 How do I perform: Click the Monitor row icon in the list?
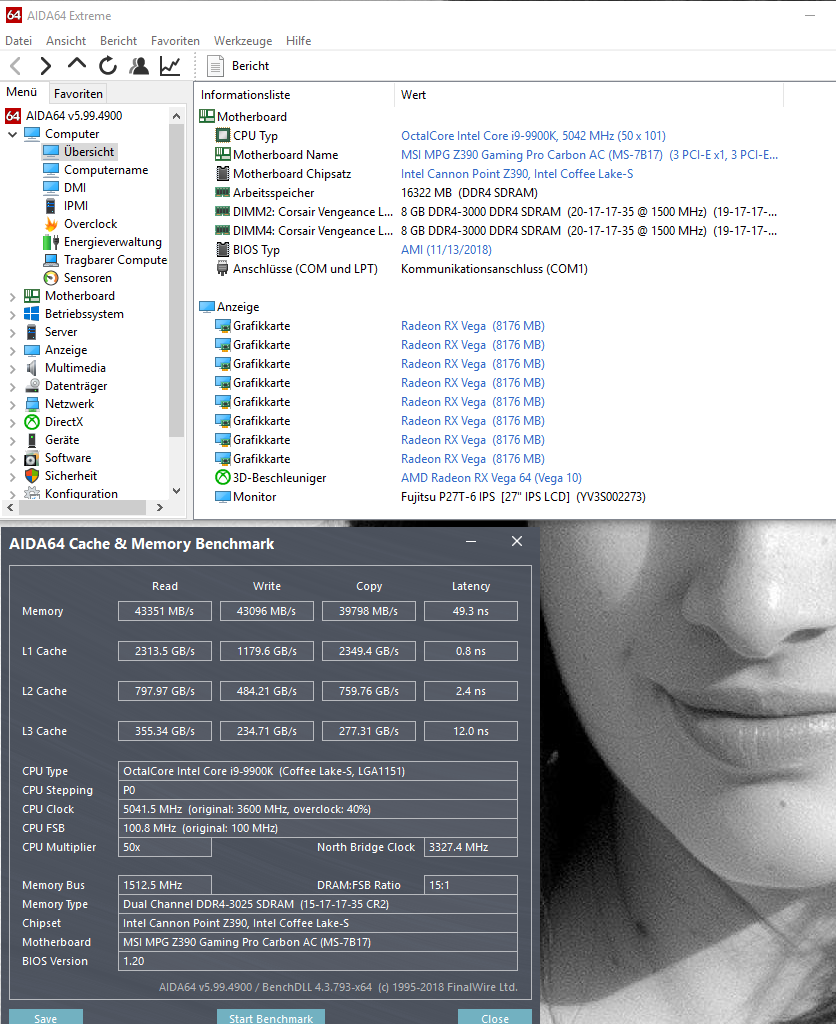click(223, 496)
